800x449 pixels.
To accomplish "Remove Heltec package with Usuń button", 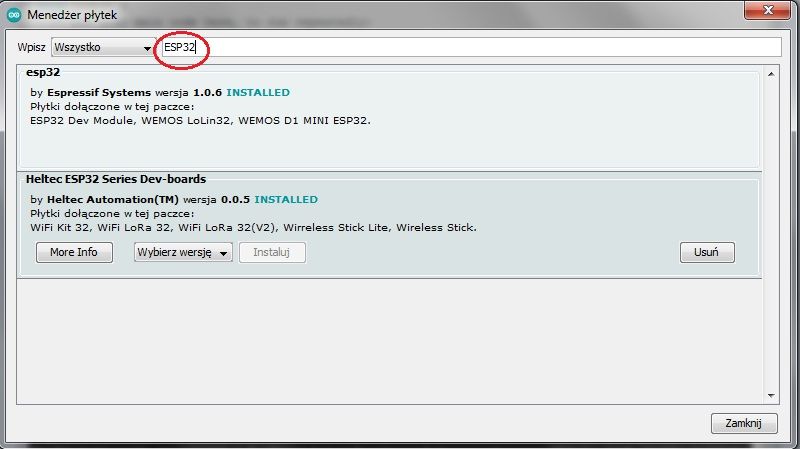I will (707, 252).
